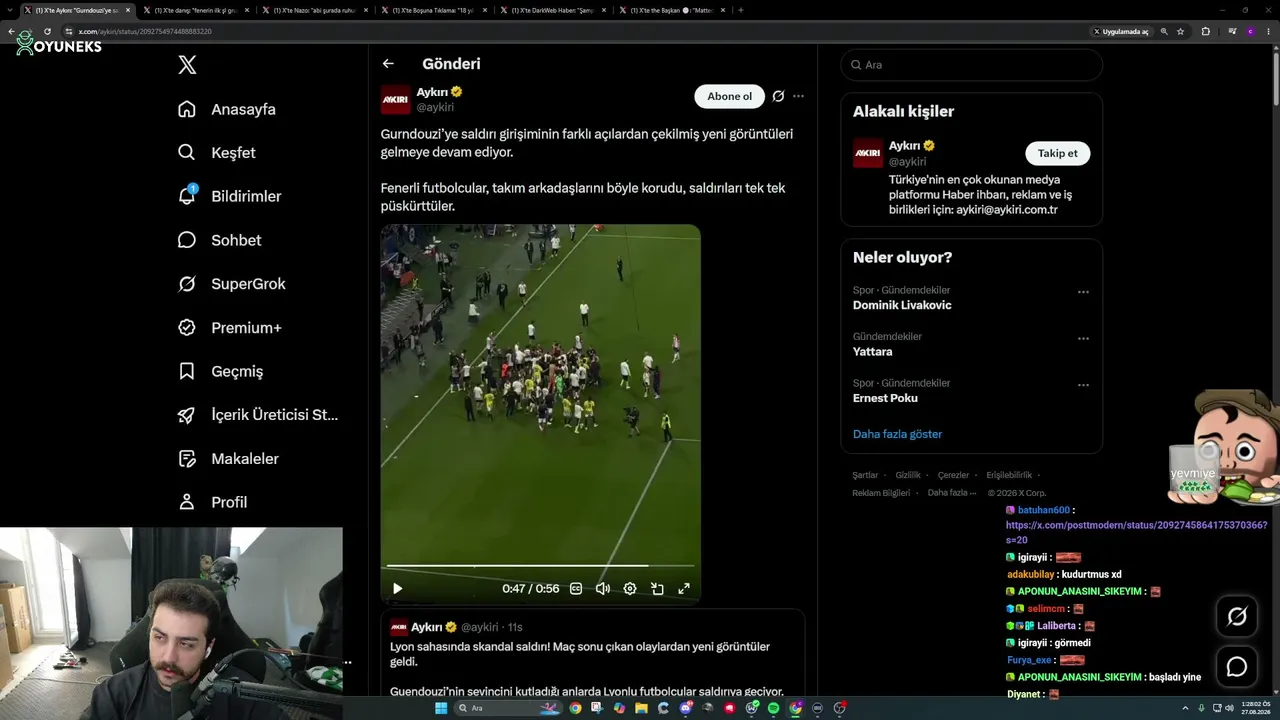This screenshot has width=1280, height=720.
Task: Open more options for Ernest Poku trend
Action: [x=1083, y=385]
